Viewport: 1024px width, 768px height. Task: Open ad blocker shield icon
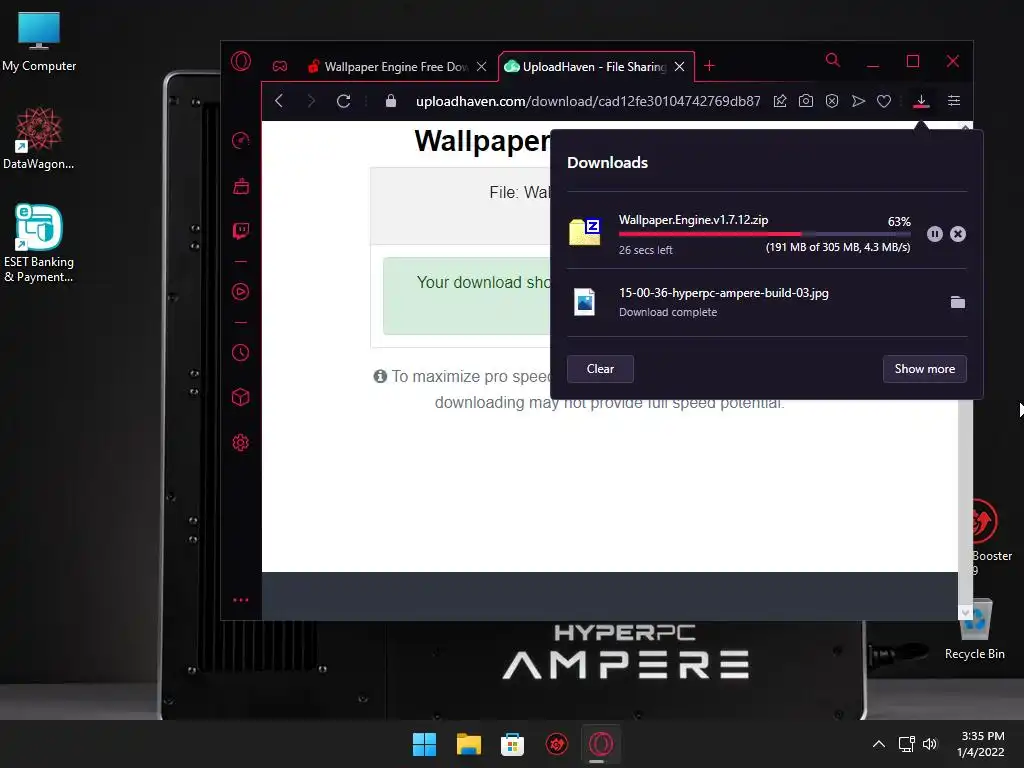pos(831,101)
